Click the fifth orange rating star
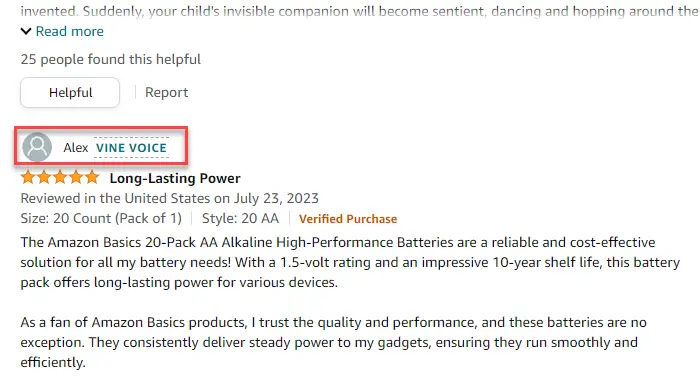The height and width of the screenshot is (381, 700). click(92, 178)
